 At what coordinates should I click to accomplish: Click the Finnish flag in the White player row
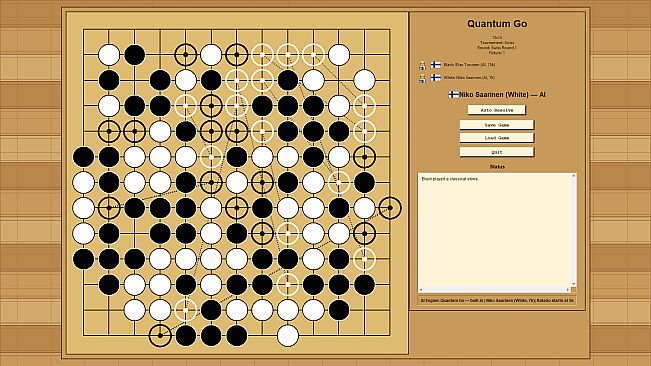coord(436,78)
